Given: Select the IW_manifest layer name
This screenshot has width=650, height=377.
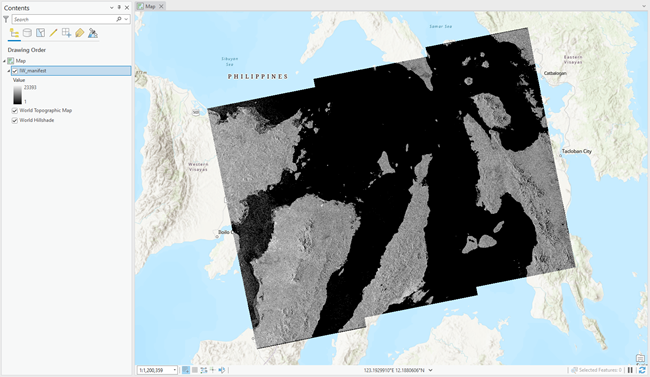Looking at the screenshot, I should 33,71.
